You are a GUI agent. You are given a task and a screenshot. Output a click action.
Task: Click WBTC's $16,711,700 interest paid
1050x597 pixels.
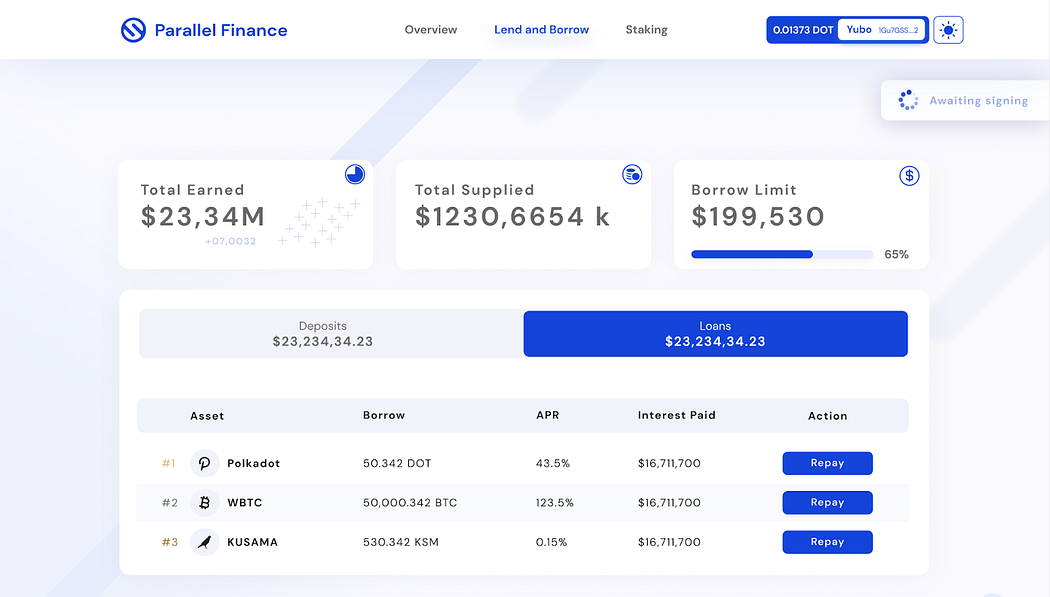coord(669,503)
